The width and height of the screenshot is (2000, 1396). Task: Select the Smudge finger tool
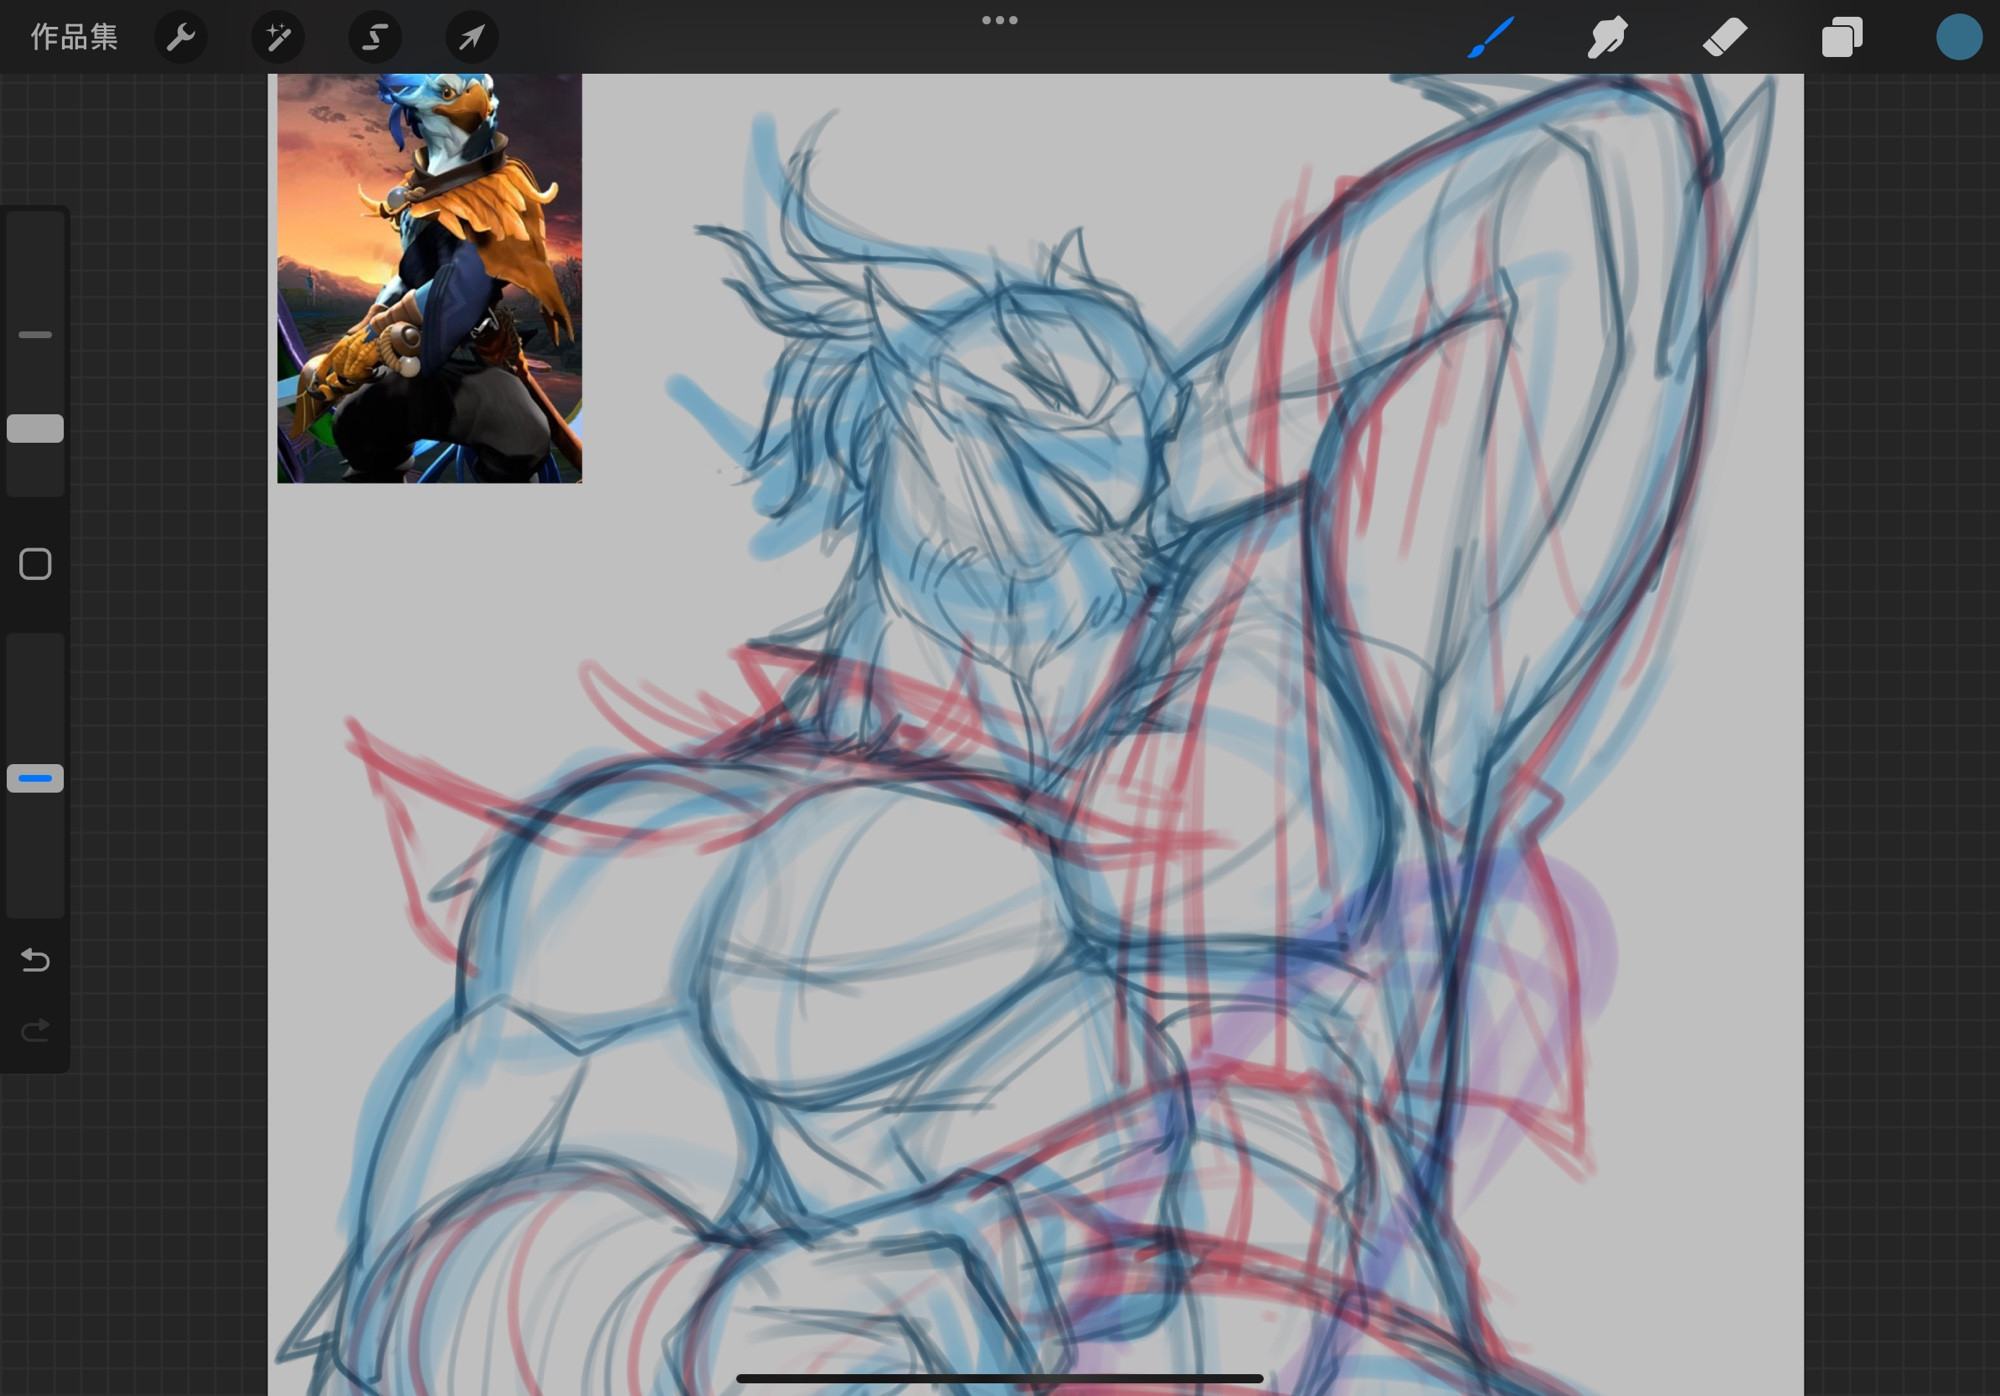(1608, 37)
